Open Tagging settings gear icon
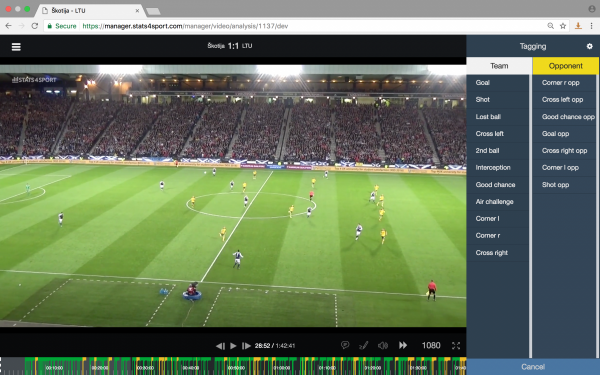The width and height of the screenshot is (600, 375). [589, 46]
